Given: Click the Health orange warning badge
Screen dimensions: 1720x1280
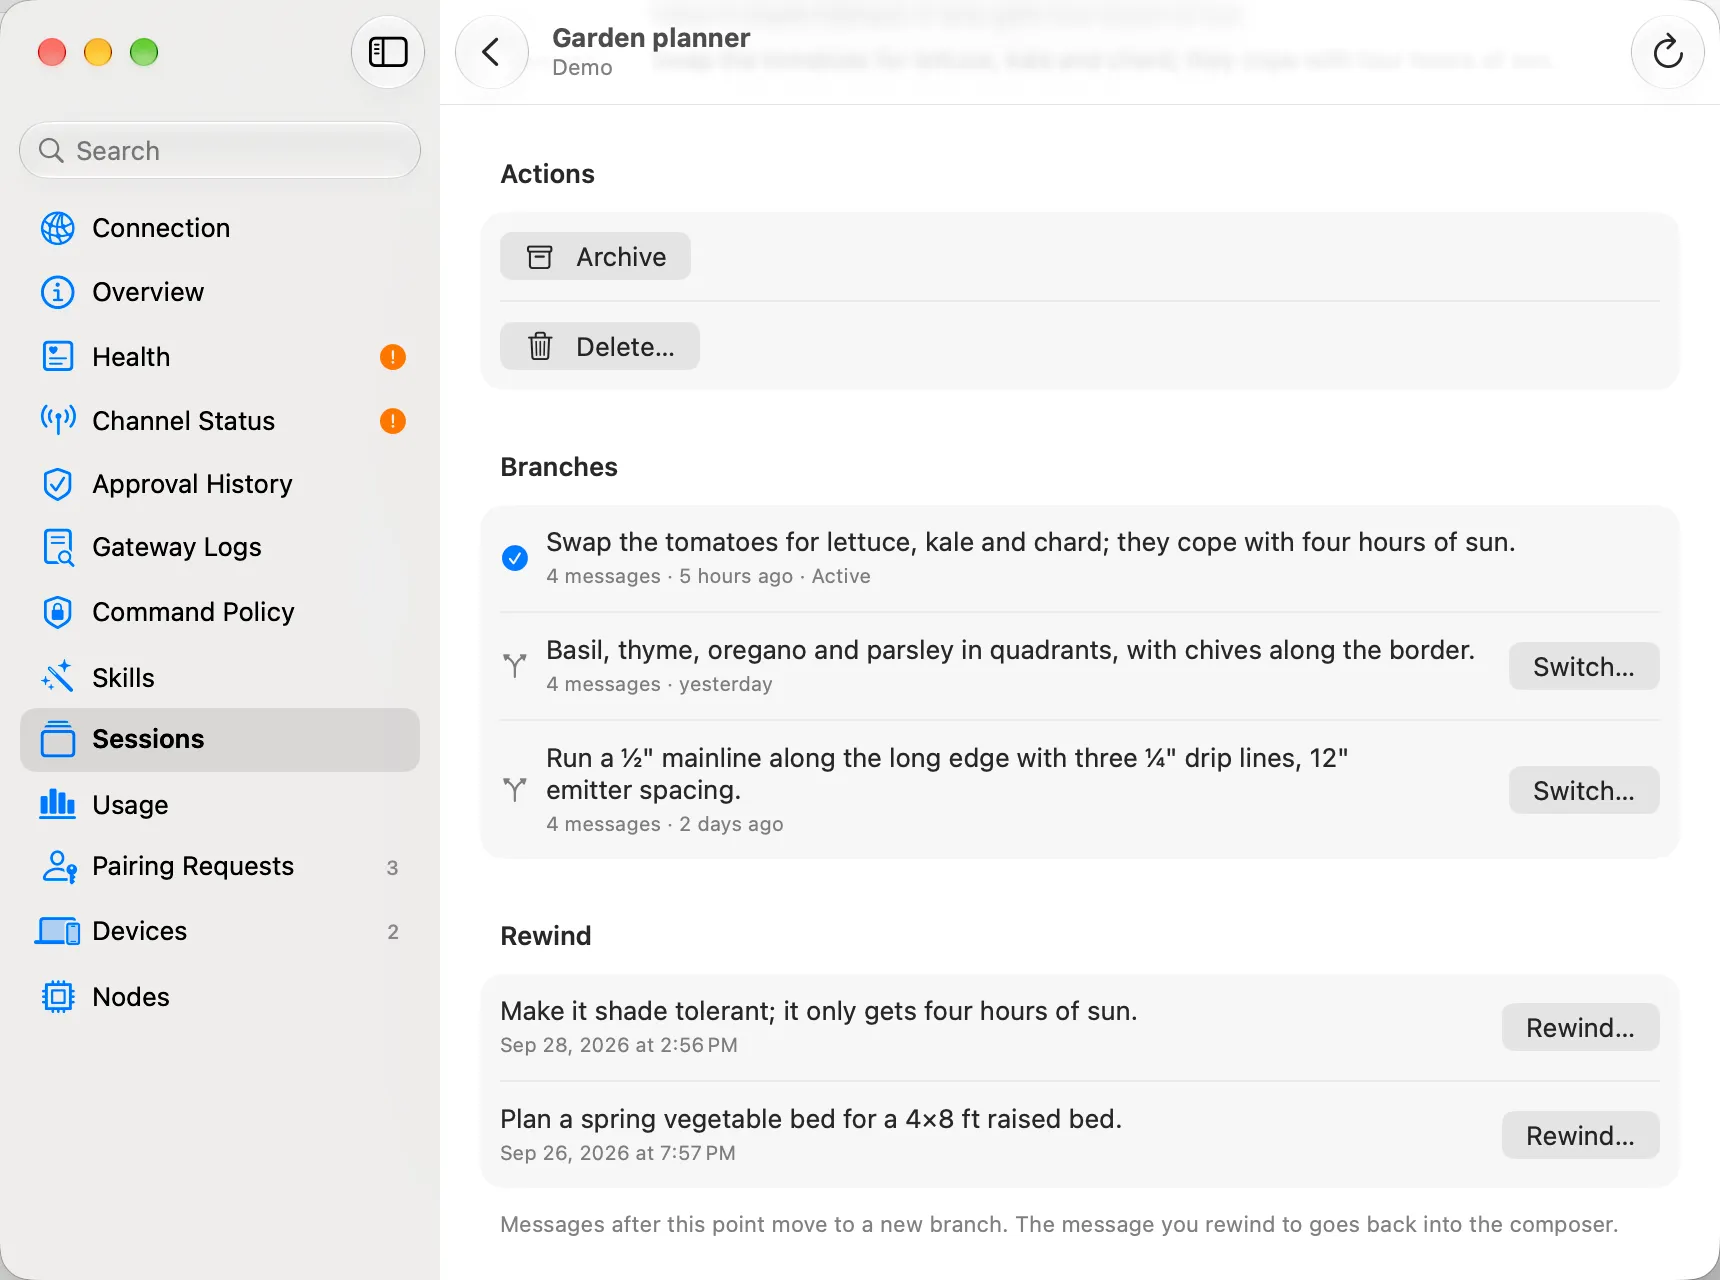Looking at the screenshot, I should click(x=393, y=357).
